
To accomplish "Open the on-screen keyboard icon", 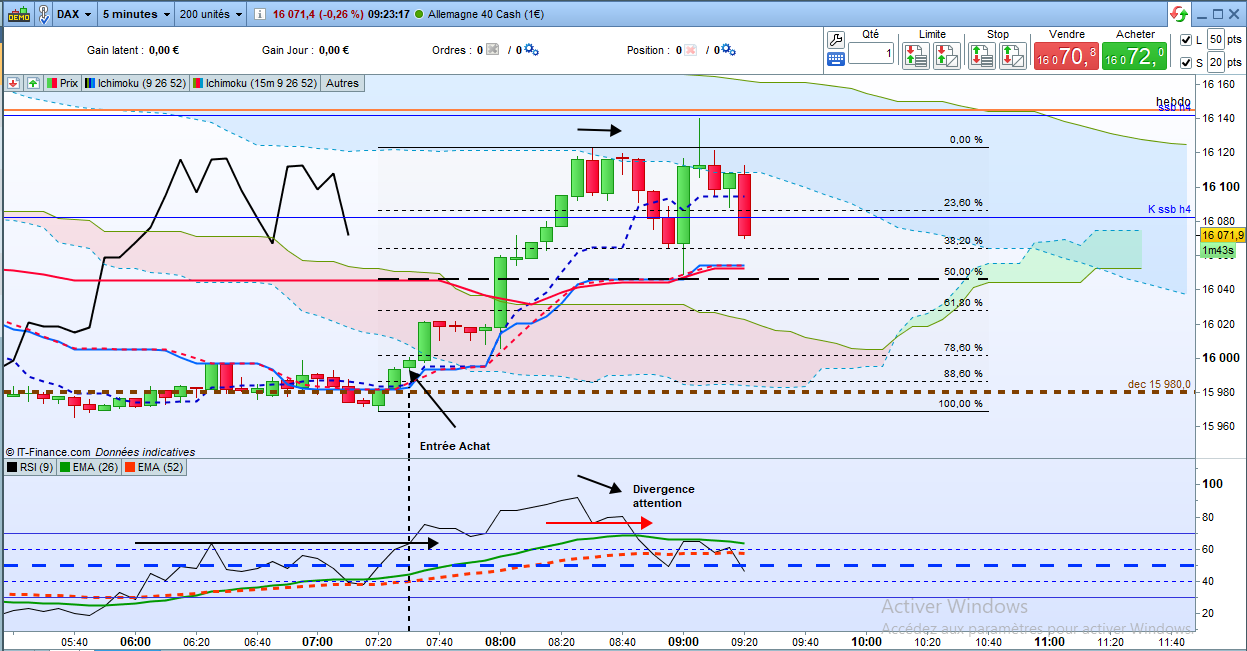I will [x=837, y=59].
